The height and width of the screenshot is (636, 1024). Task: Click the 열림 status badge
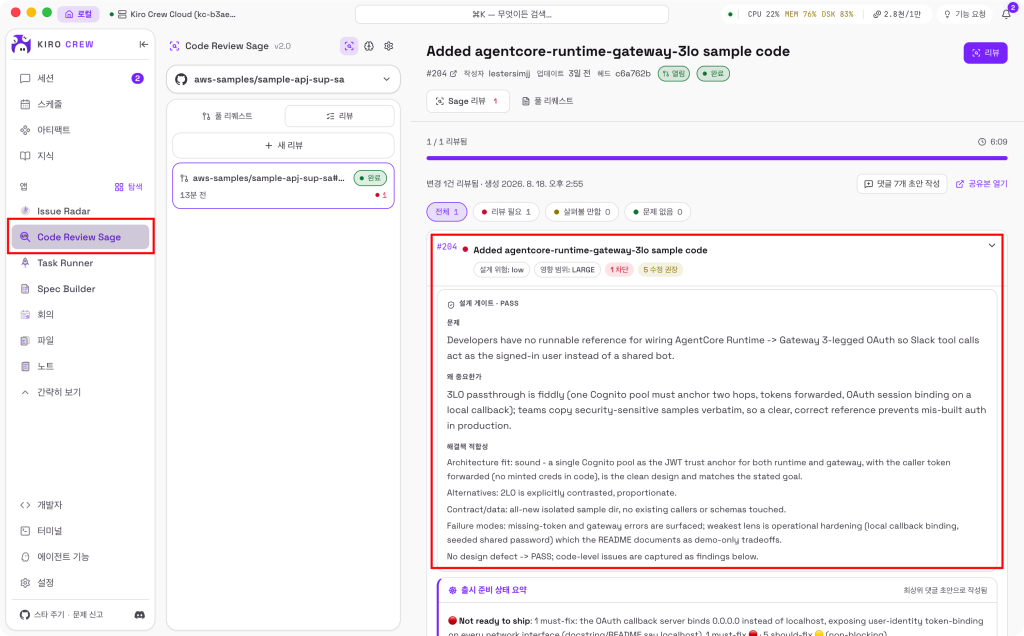pyautogui.click(x=673, y=74)
